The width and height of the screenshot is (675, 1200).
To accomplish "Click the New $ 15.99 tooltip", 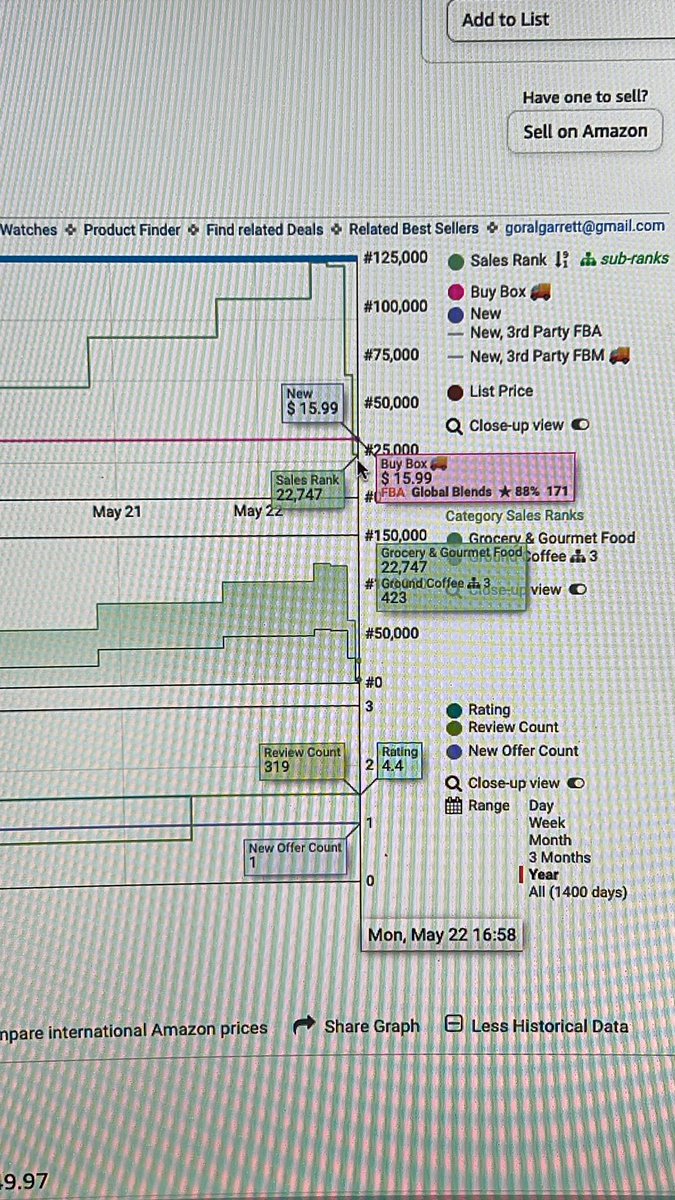I will tap(313, 401).
